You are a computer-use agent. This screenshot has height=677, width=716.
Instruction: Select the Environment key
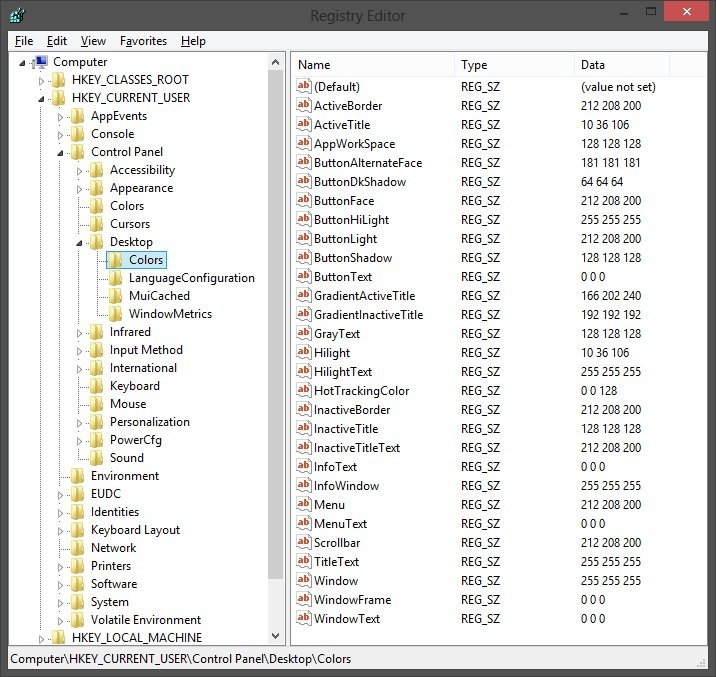pos(125,476)
